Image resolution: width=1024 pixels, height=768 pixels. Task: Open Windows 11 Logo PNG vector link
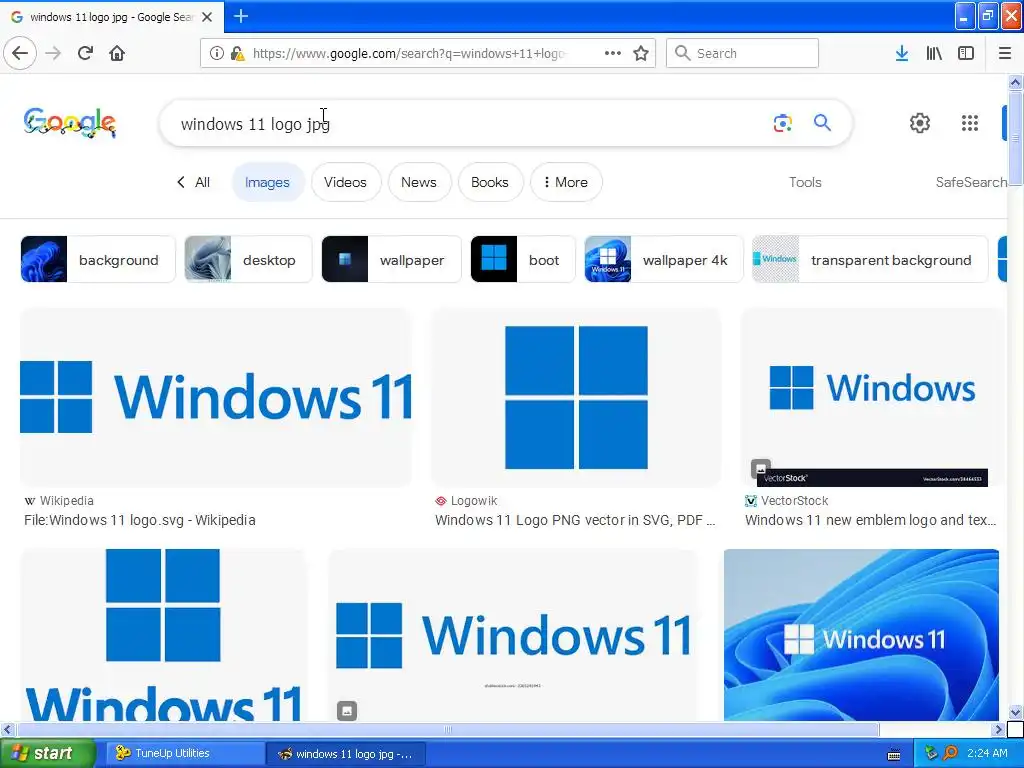pos(575,520)
